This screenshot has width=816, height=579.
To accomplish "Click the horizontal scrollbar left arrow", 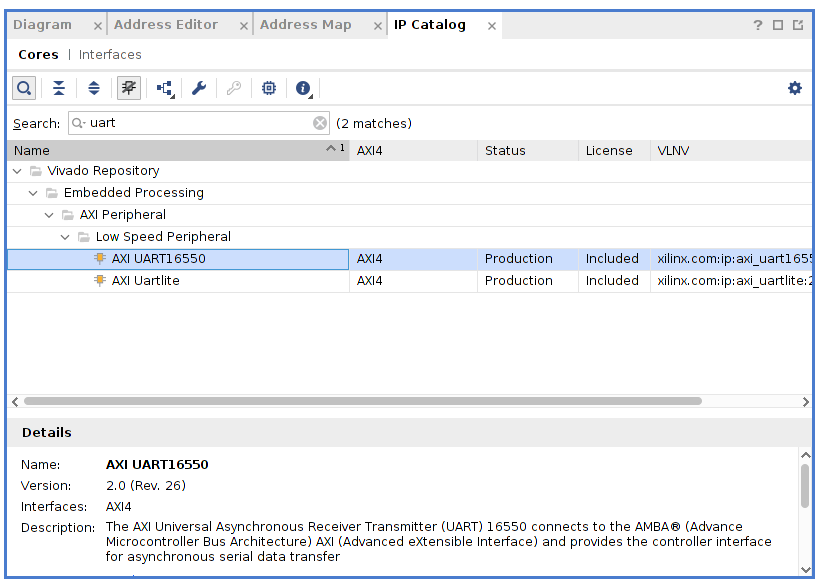I will 15,402.
